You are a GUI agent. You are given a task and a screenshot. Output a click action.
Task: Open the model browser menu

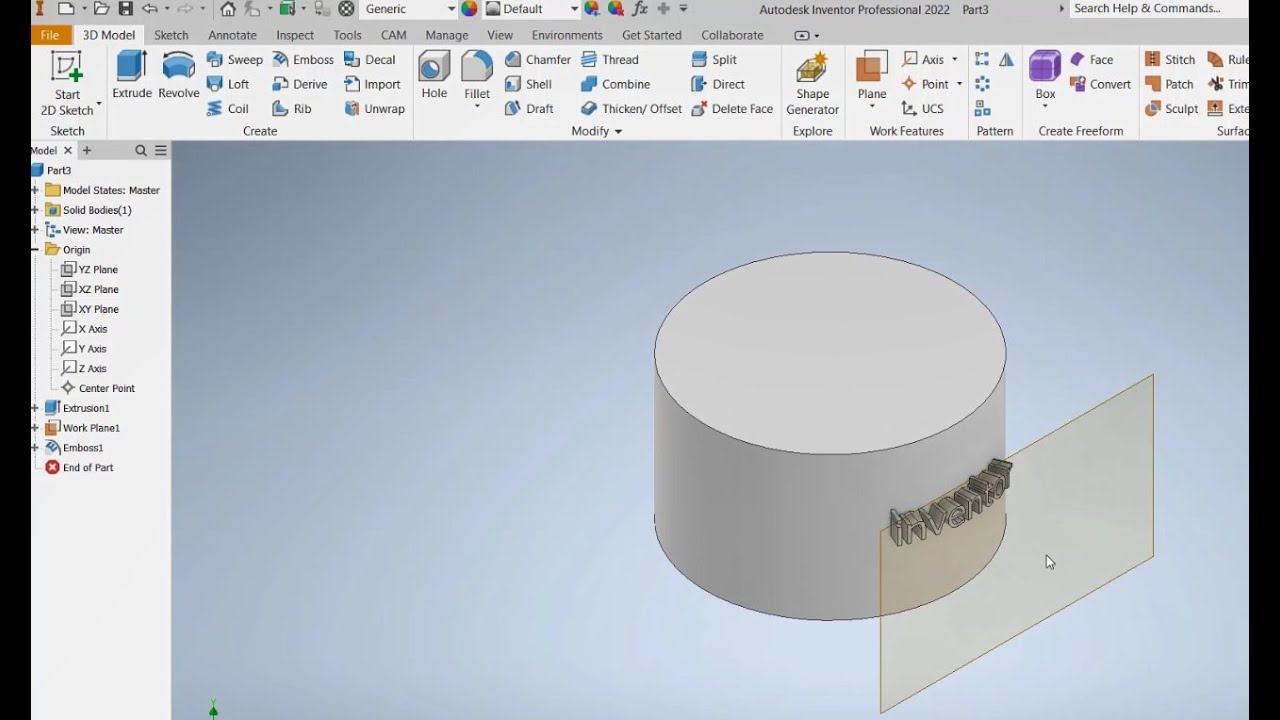click(160, 151)
